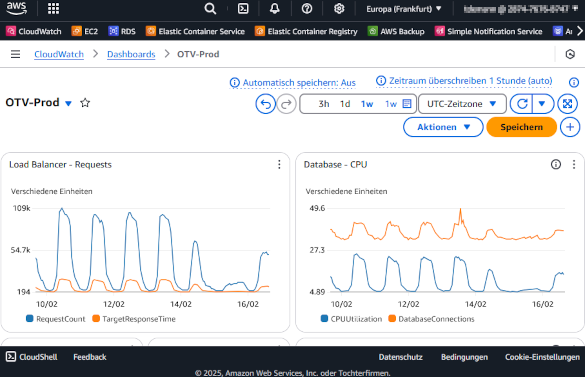Screen dimensions: 585x377
Task: Open the account menu dropdown
Action: tap(520, 9)
